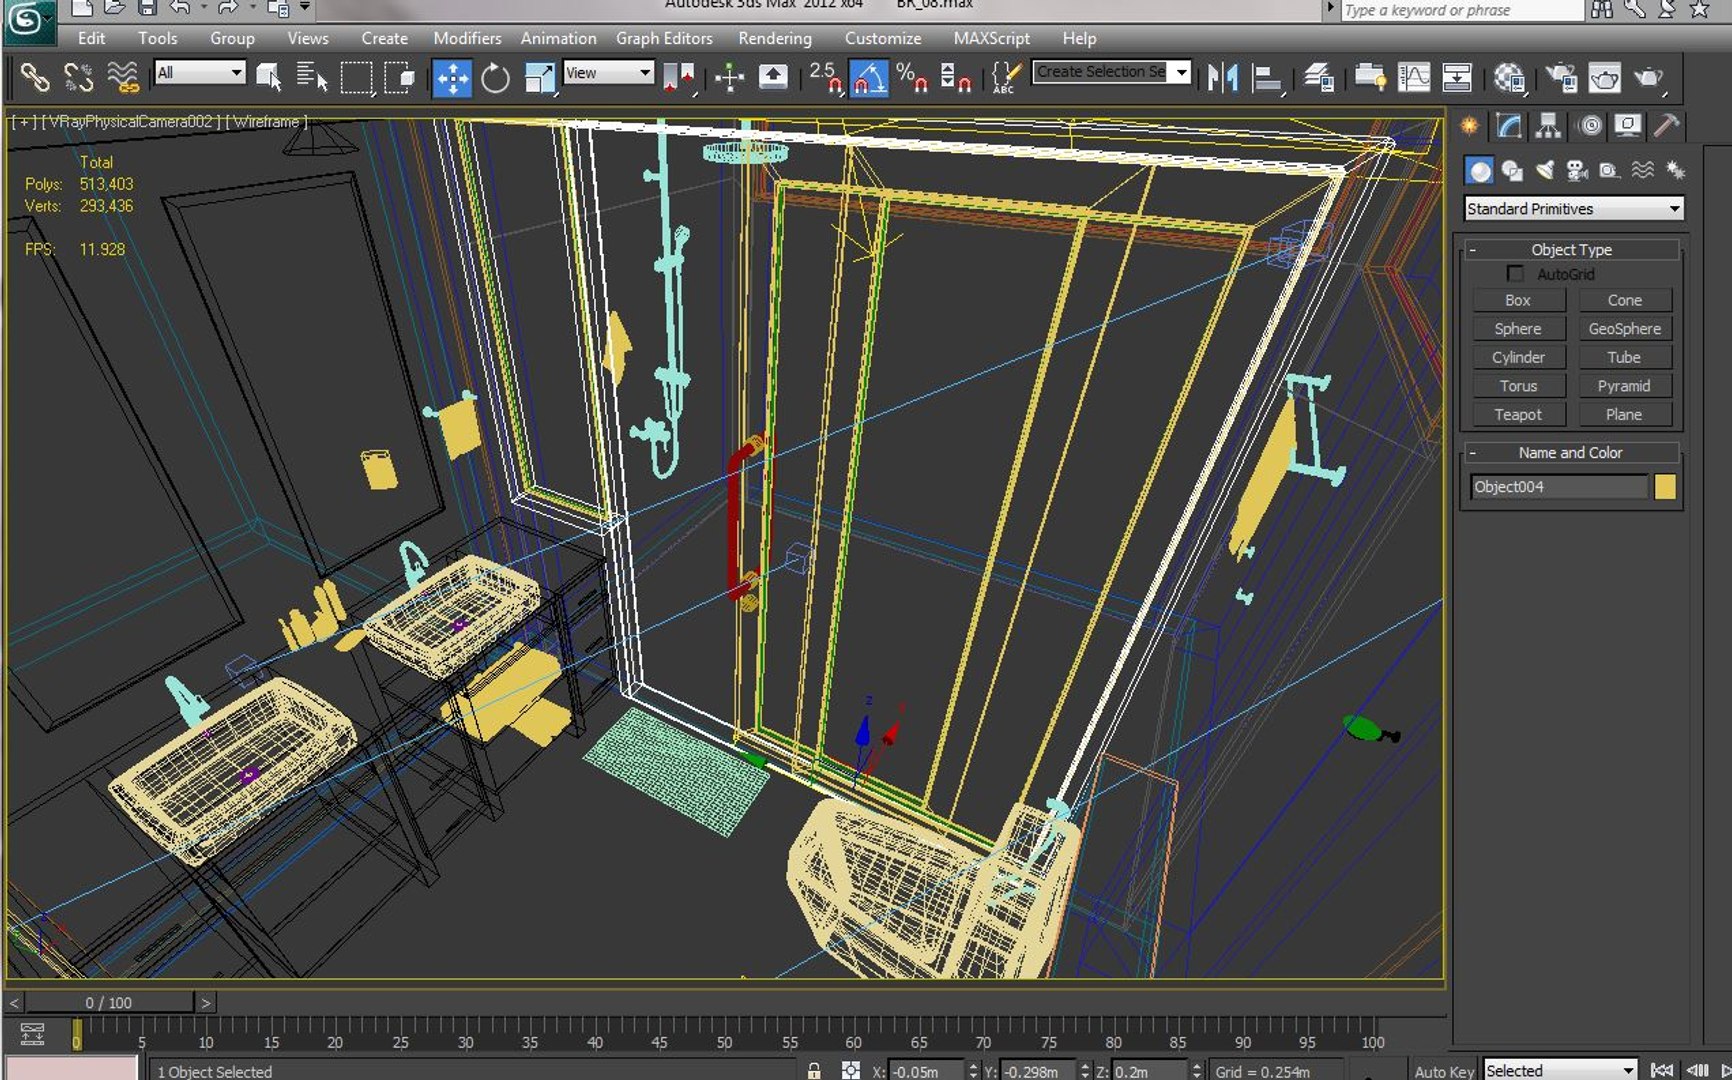The height and width of the screenshot is (1080, 1732).
Task: Click the Cylinder primitive button
Action: [1517, 357]
